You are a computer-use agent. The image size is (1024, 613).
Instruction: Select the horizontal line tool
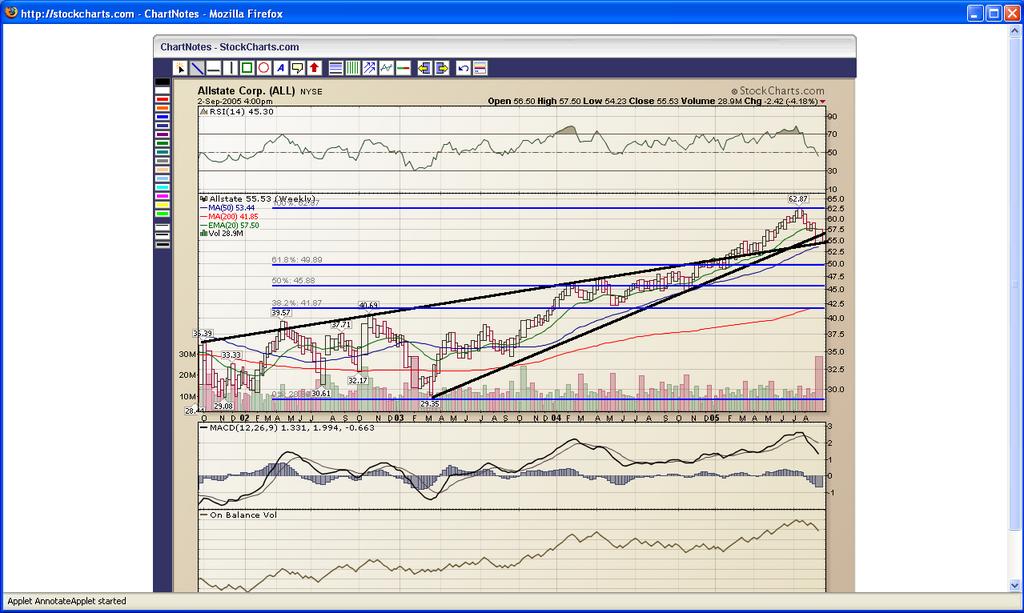click(214, 68)
